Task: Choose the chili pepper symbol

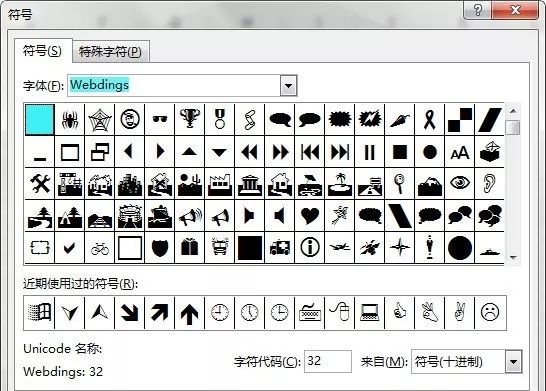Action: click(x=399, y=120)
